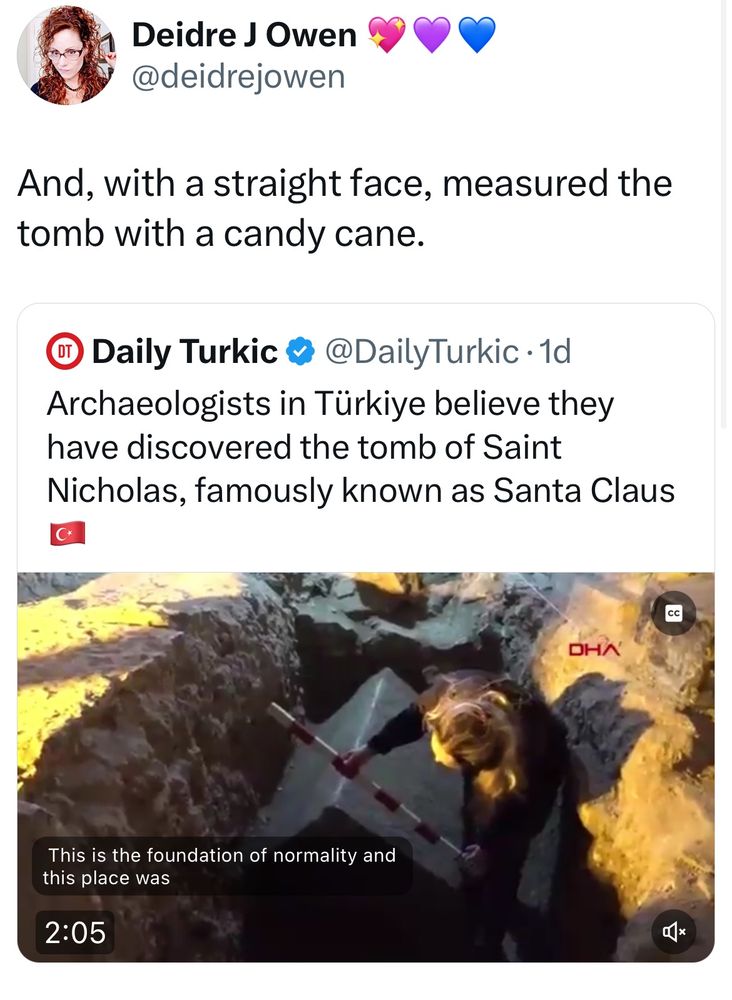This screenshot has width=732, height=1000.
Task: Expand the video caption text overlay
Action: tap(222, 865)
